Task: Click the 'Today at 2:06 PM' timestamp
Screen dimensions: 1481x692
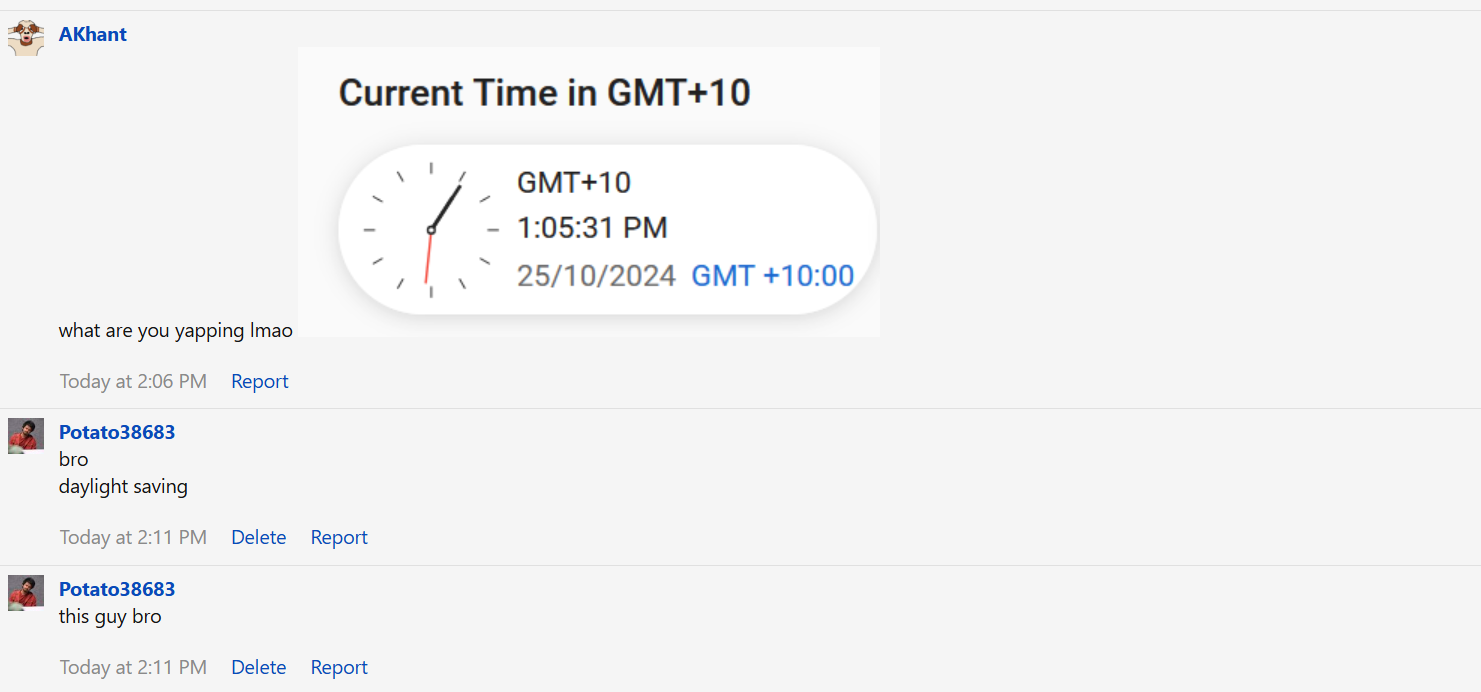Action: point(133,381)
